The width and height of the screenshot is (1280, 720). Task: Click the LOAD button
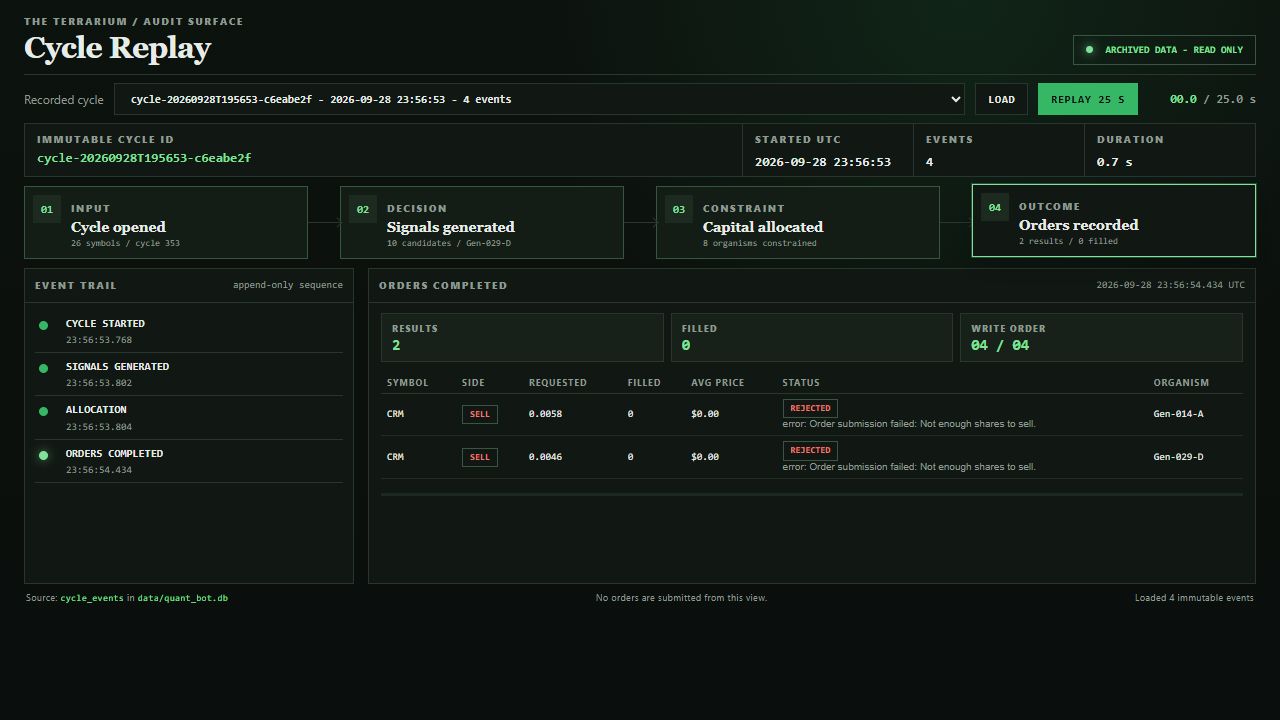[x=1001, y=99]
